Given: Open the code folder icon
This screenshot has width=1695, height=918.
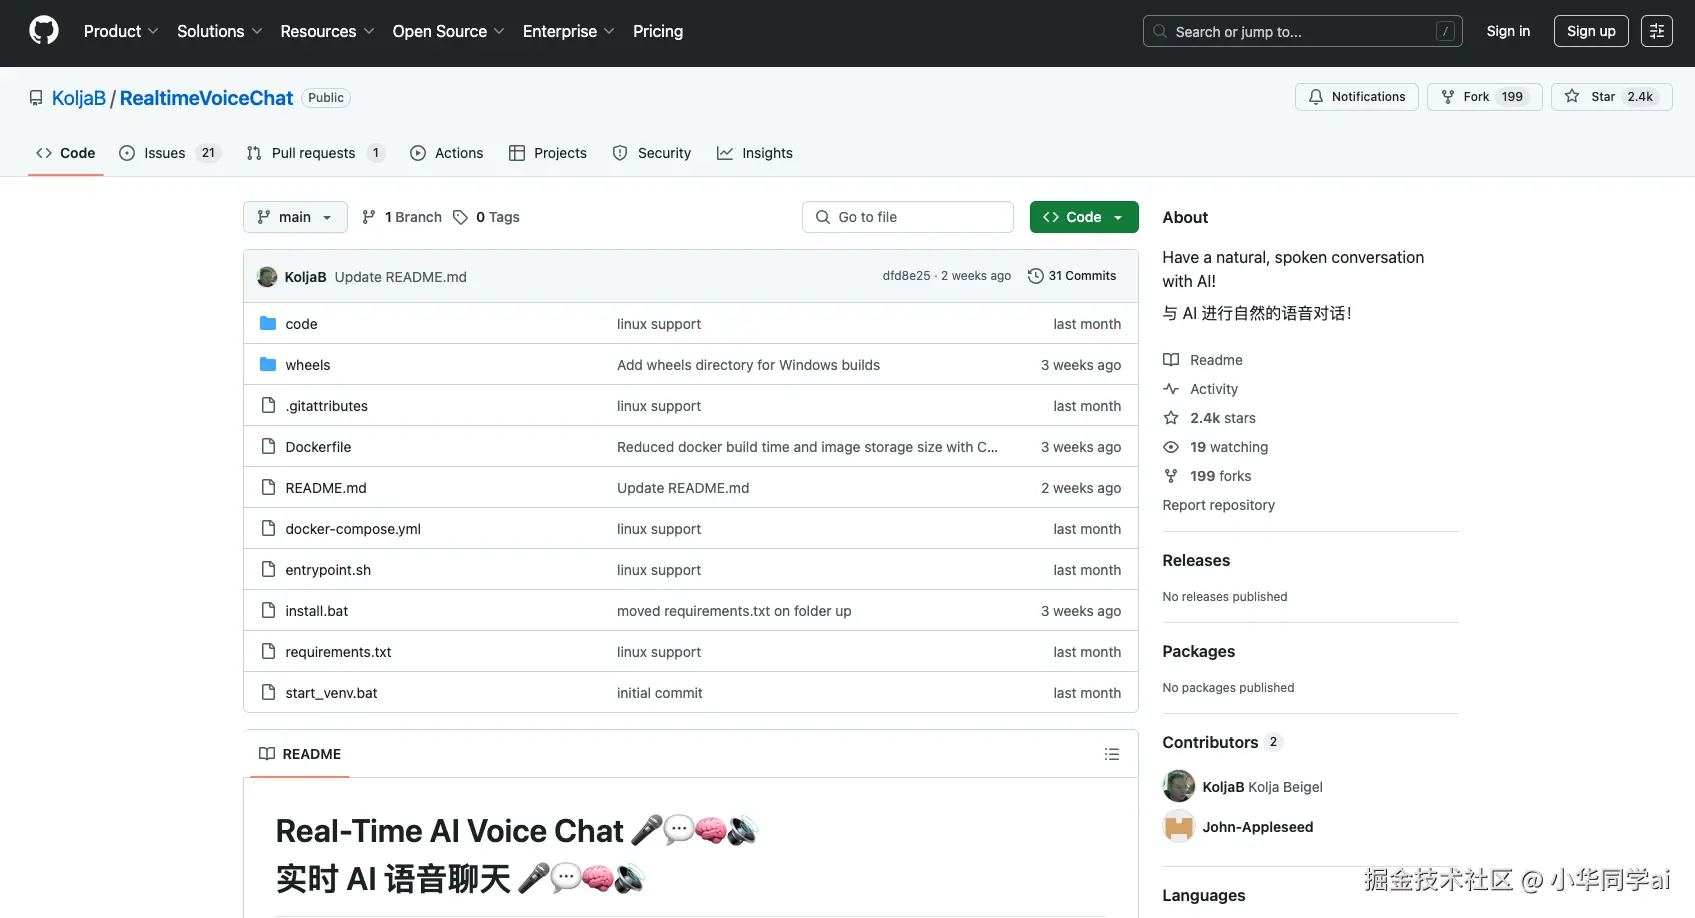Looking at the screenshot, I should (x=268, y=323).
